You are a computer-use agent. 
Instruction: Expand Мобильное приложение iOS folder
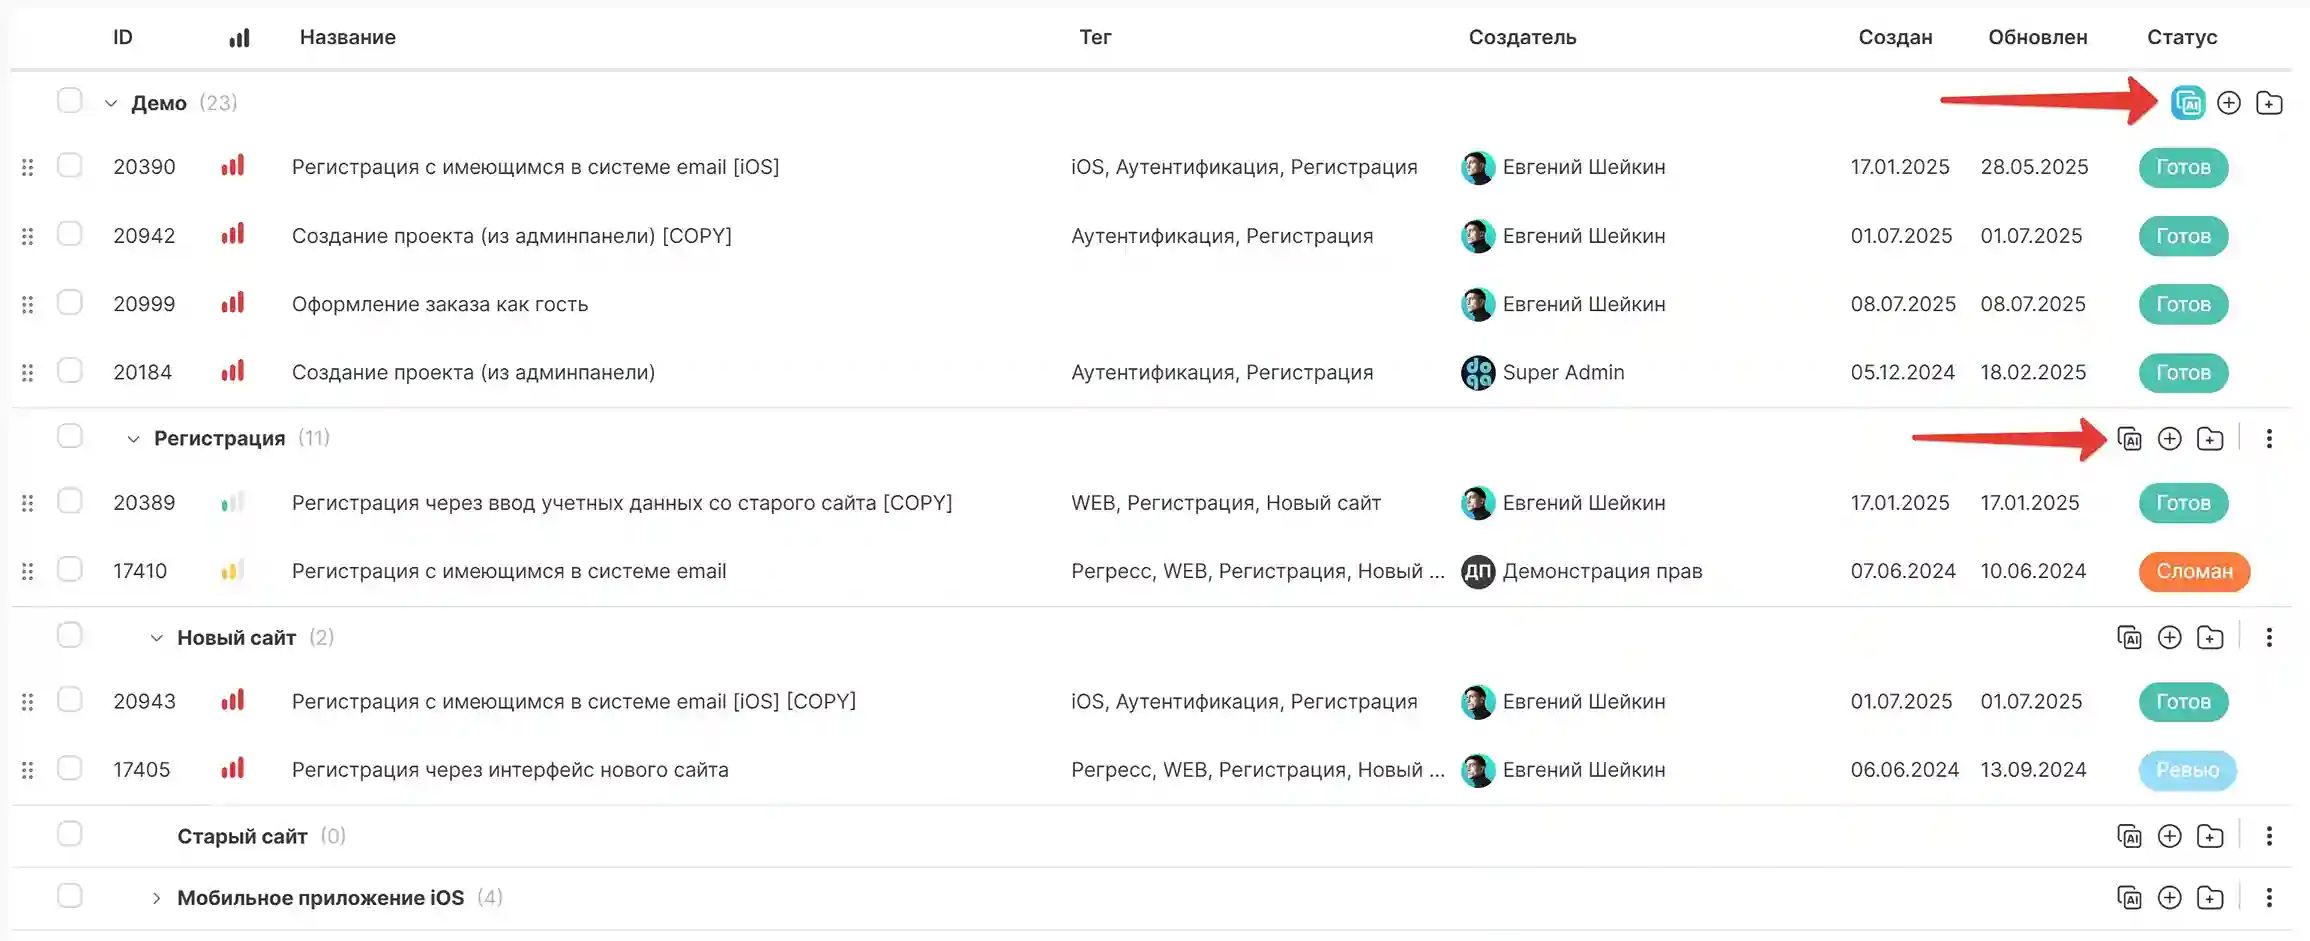[156, 898]
